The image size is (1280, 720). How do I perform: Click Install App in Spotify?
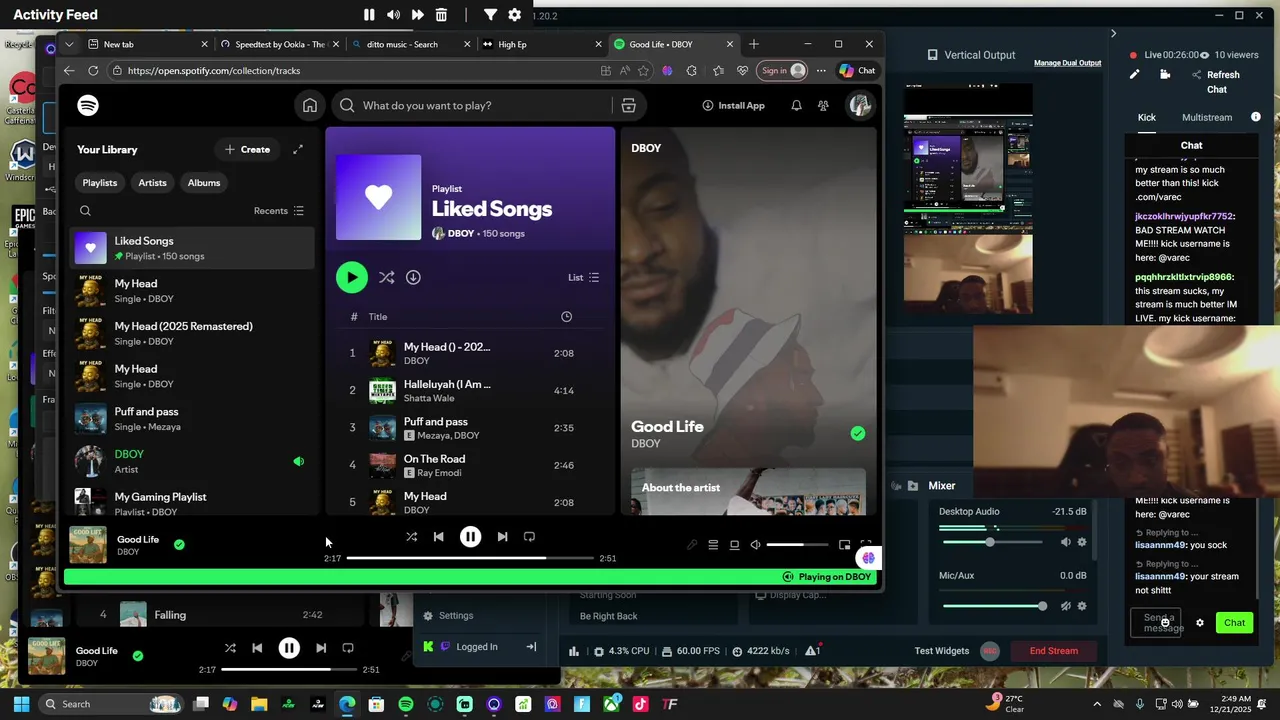(733, 105)
